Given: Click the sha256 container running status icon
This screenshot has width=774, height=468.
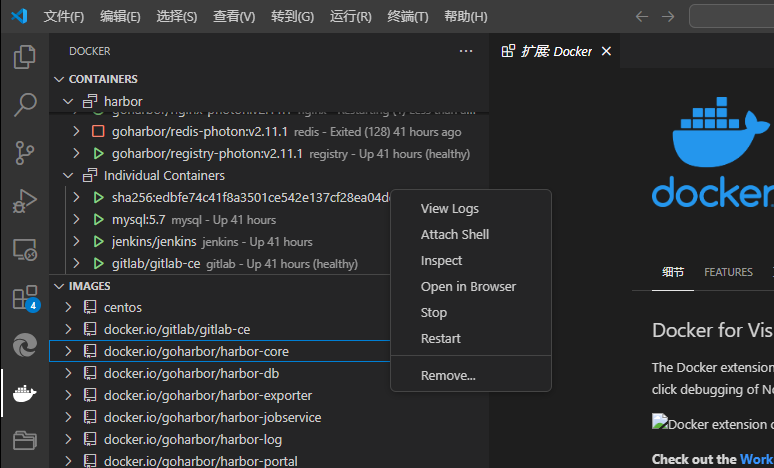Looking at the screenshot, I should point(98,197).
